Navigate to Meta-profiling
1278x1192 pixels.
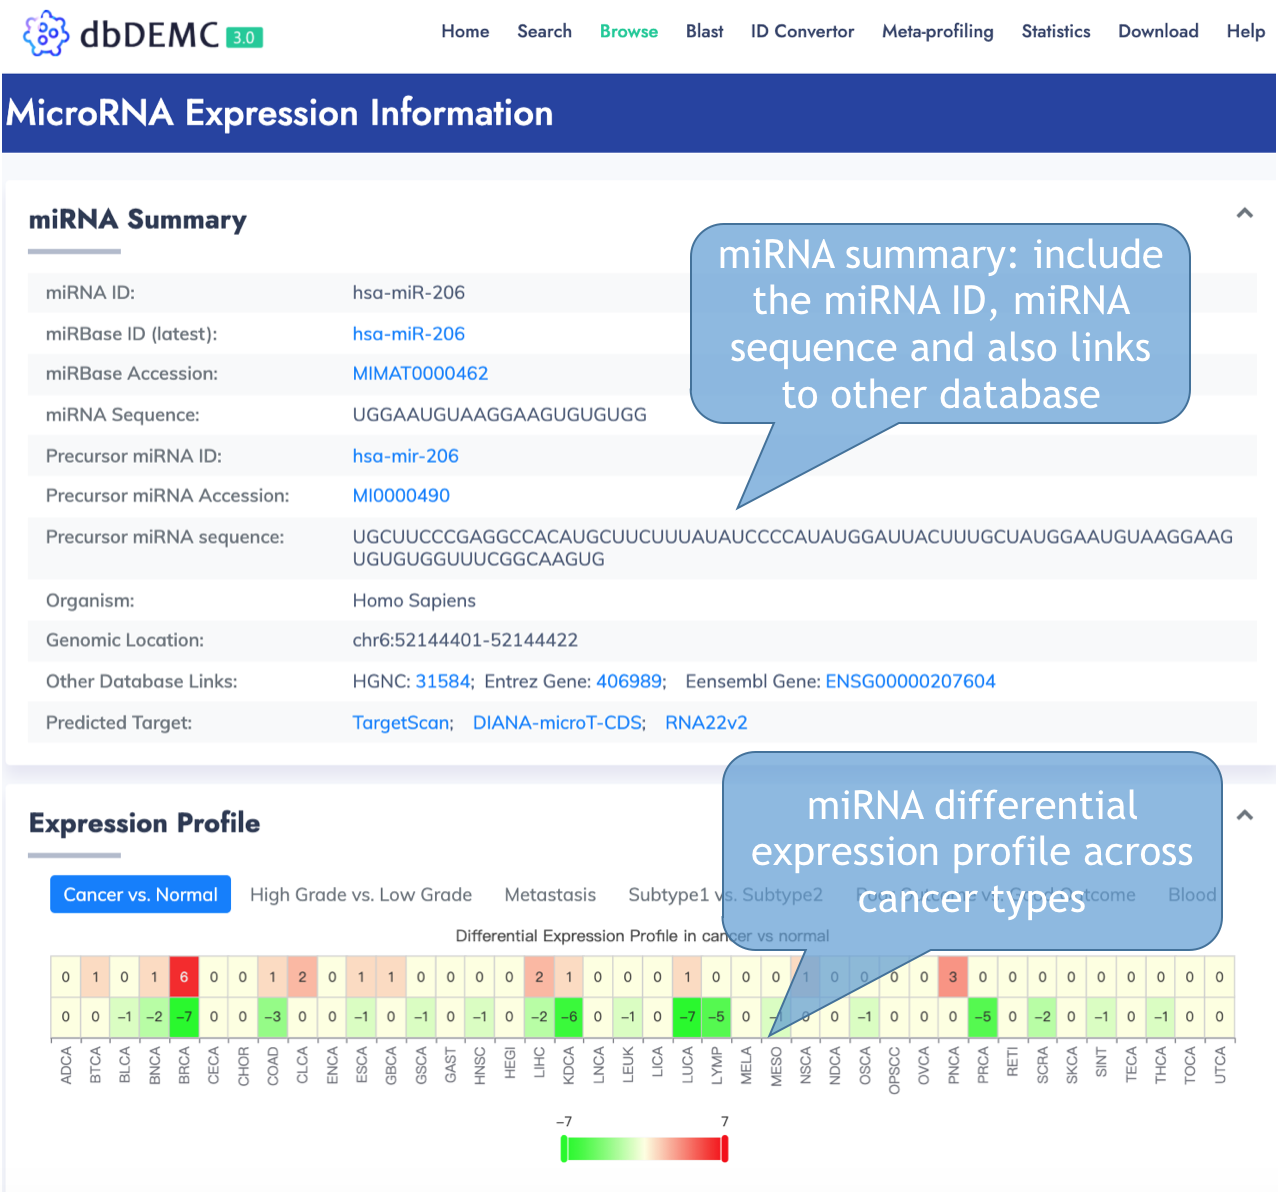click(x=938, y=31)
